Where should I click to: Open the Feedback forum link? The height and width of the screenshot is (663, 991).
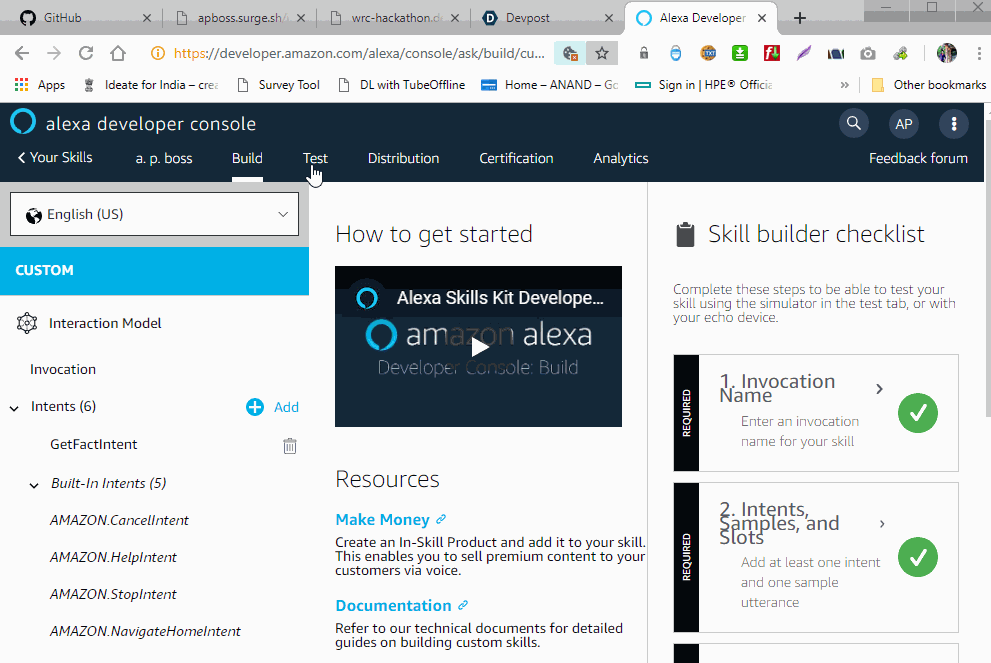tap(918, 158)
